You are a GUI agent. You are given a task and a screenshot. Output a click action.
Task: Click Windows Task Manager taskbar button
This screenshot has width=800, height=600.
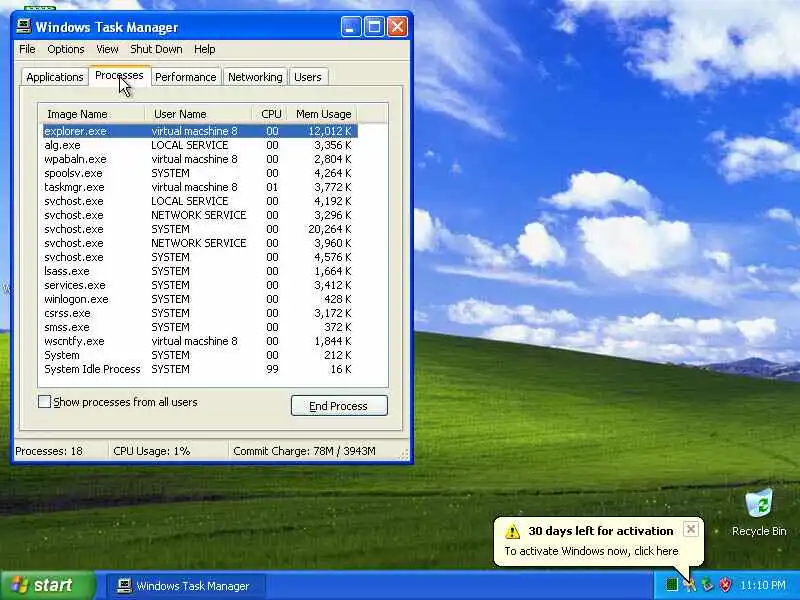pyautogui.click(x=186, y=586)
